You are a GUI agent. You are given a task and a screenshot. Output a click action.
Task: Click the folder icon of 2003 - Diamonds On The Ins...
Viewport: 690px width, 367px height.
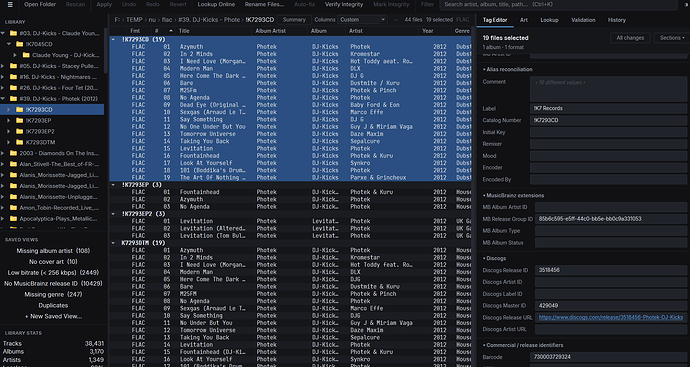coord(13,154)
